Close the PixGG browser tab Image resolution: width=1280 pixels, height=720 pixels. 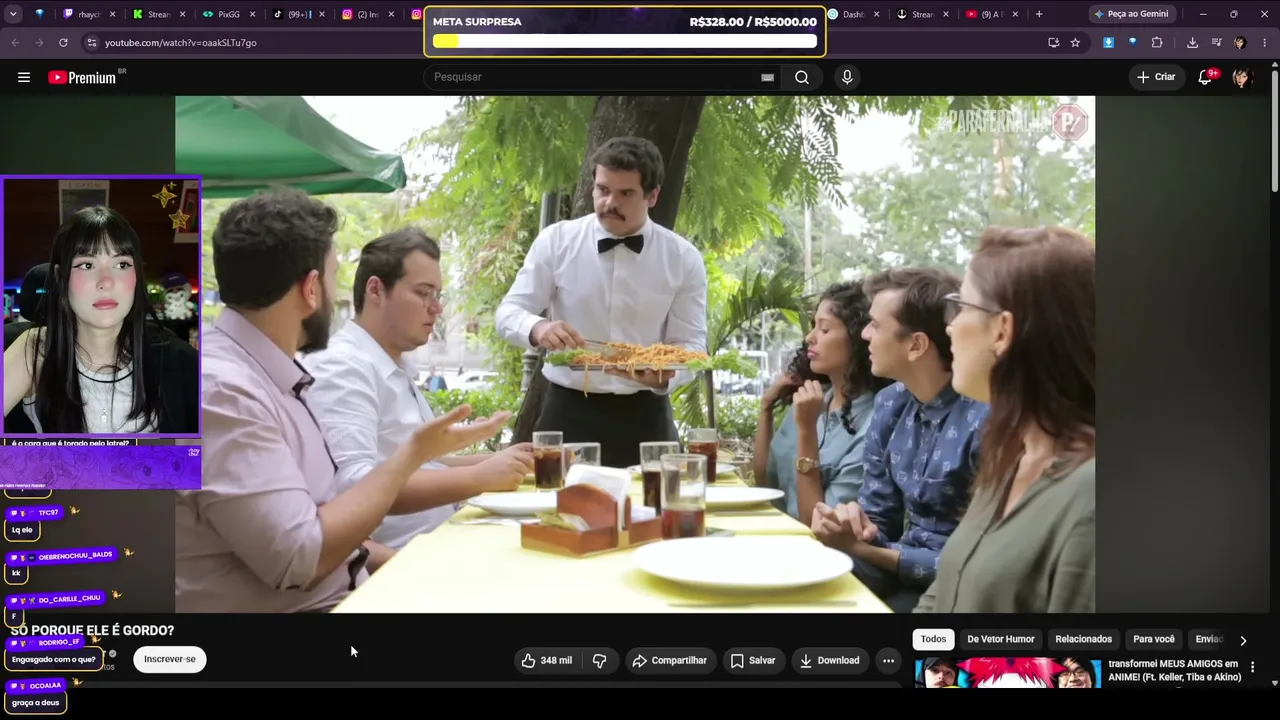(253, 14)
